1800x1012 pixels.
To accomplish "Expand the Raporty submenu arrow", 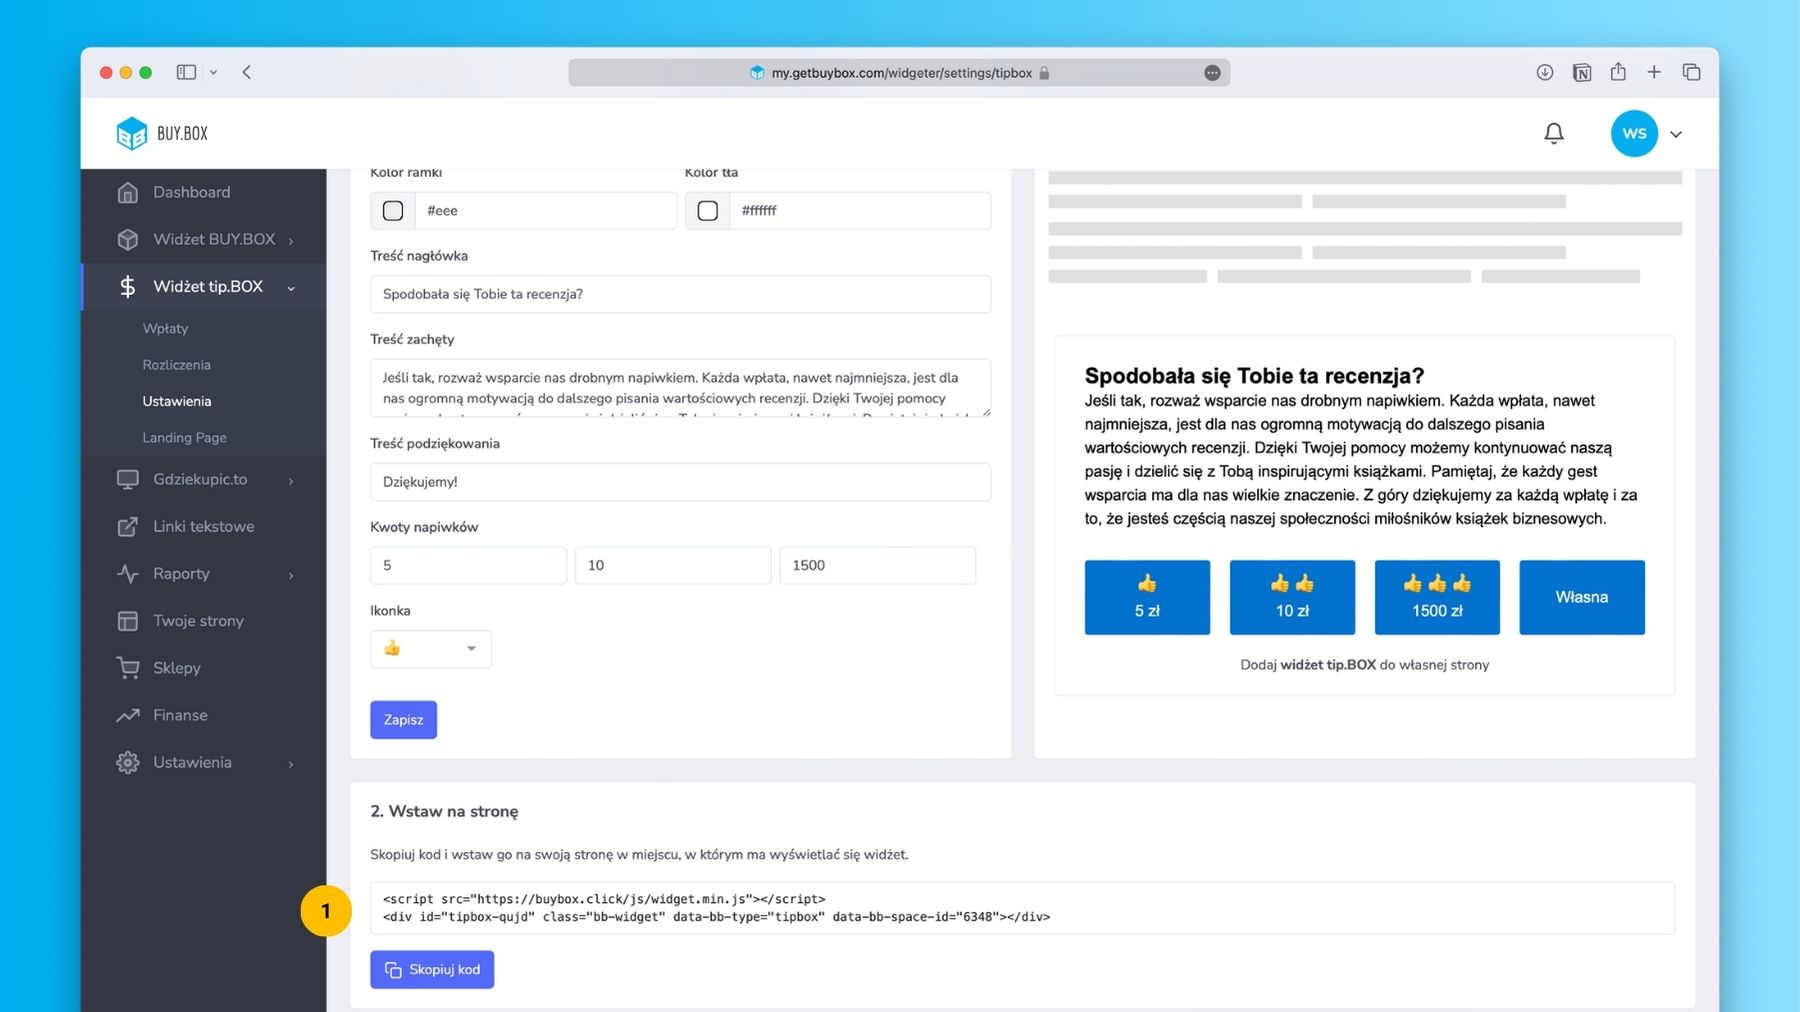I will 291,575.
